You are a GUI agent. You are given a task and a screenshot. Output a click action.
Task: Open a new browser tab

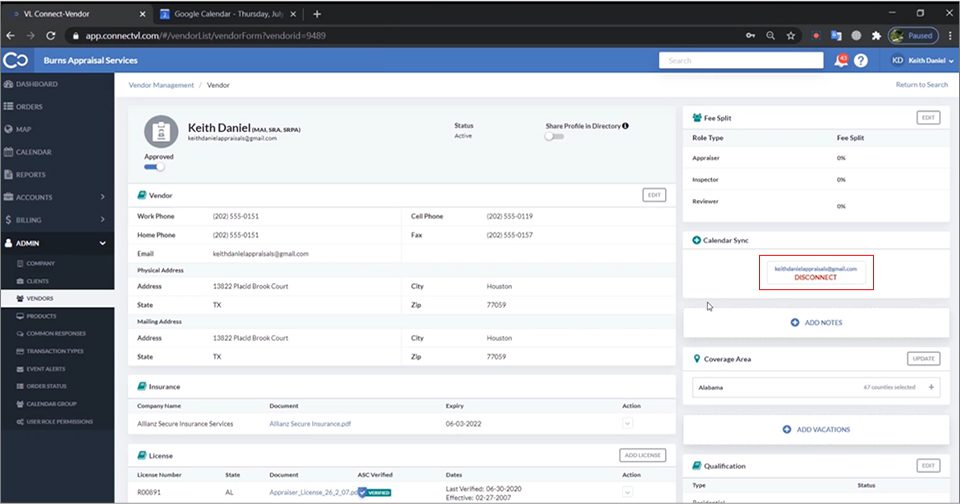pyautogui.click(x=317, y=13)
